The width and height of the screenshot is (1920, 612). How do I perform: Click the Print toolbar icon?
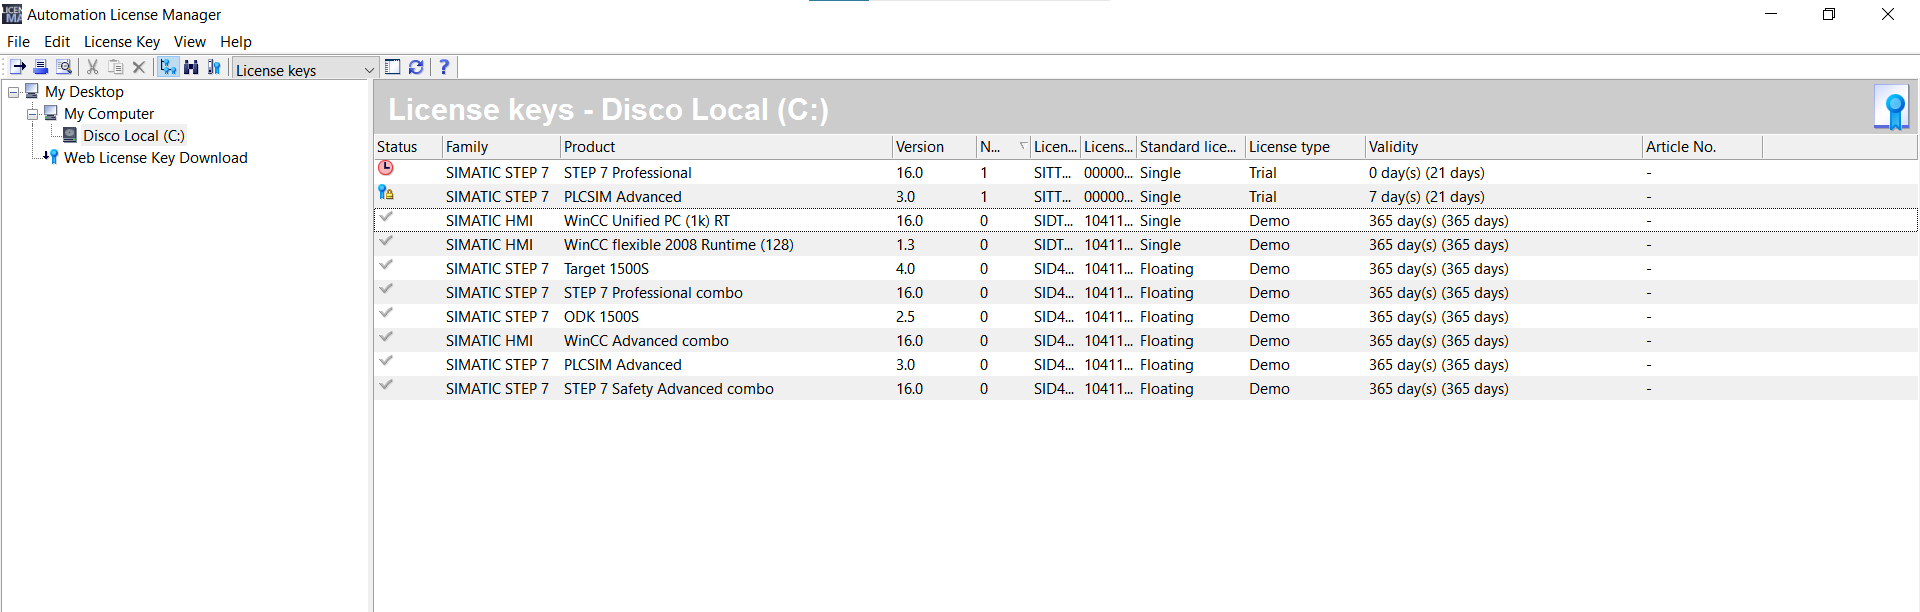[41, 67]
